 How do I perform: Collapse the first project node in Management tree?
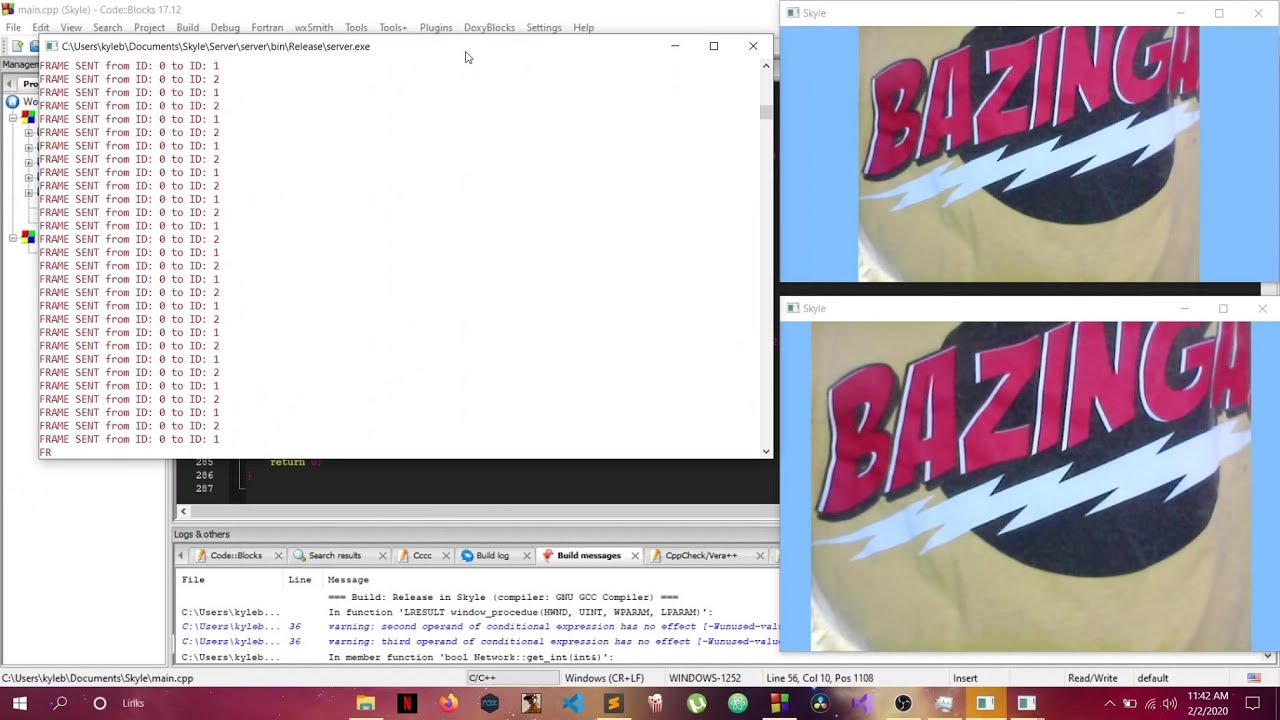[x=13, y=118]
